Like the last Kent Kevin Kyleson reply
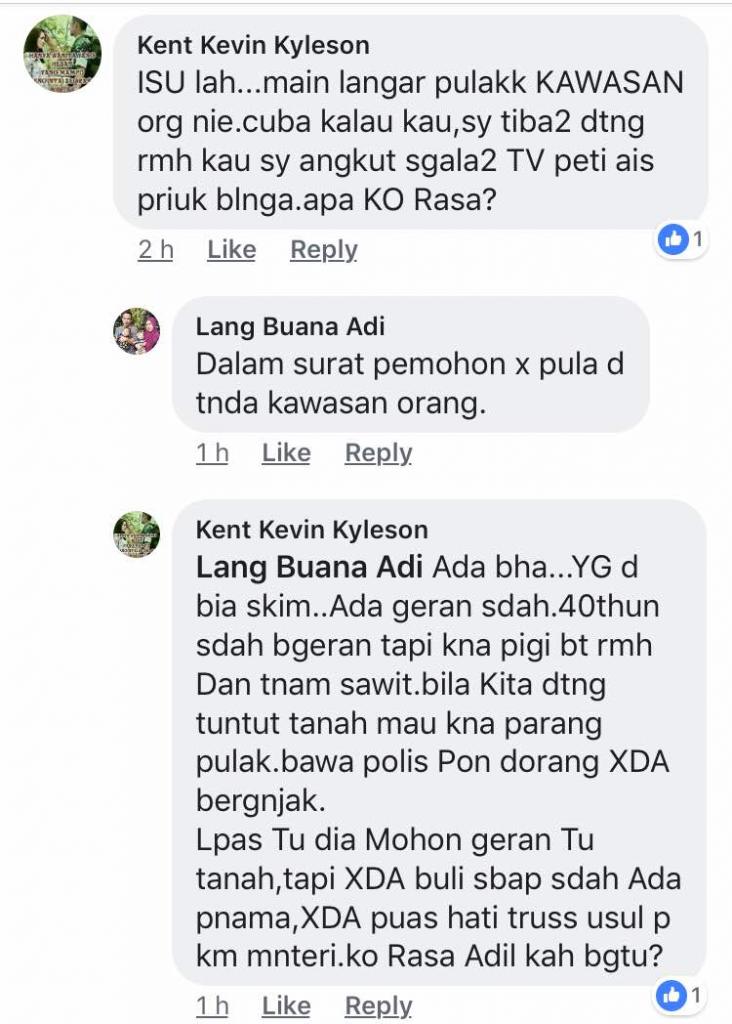The width and height of the screenshot is (732, 1024). tap(286, 1006)
